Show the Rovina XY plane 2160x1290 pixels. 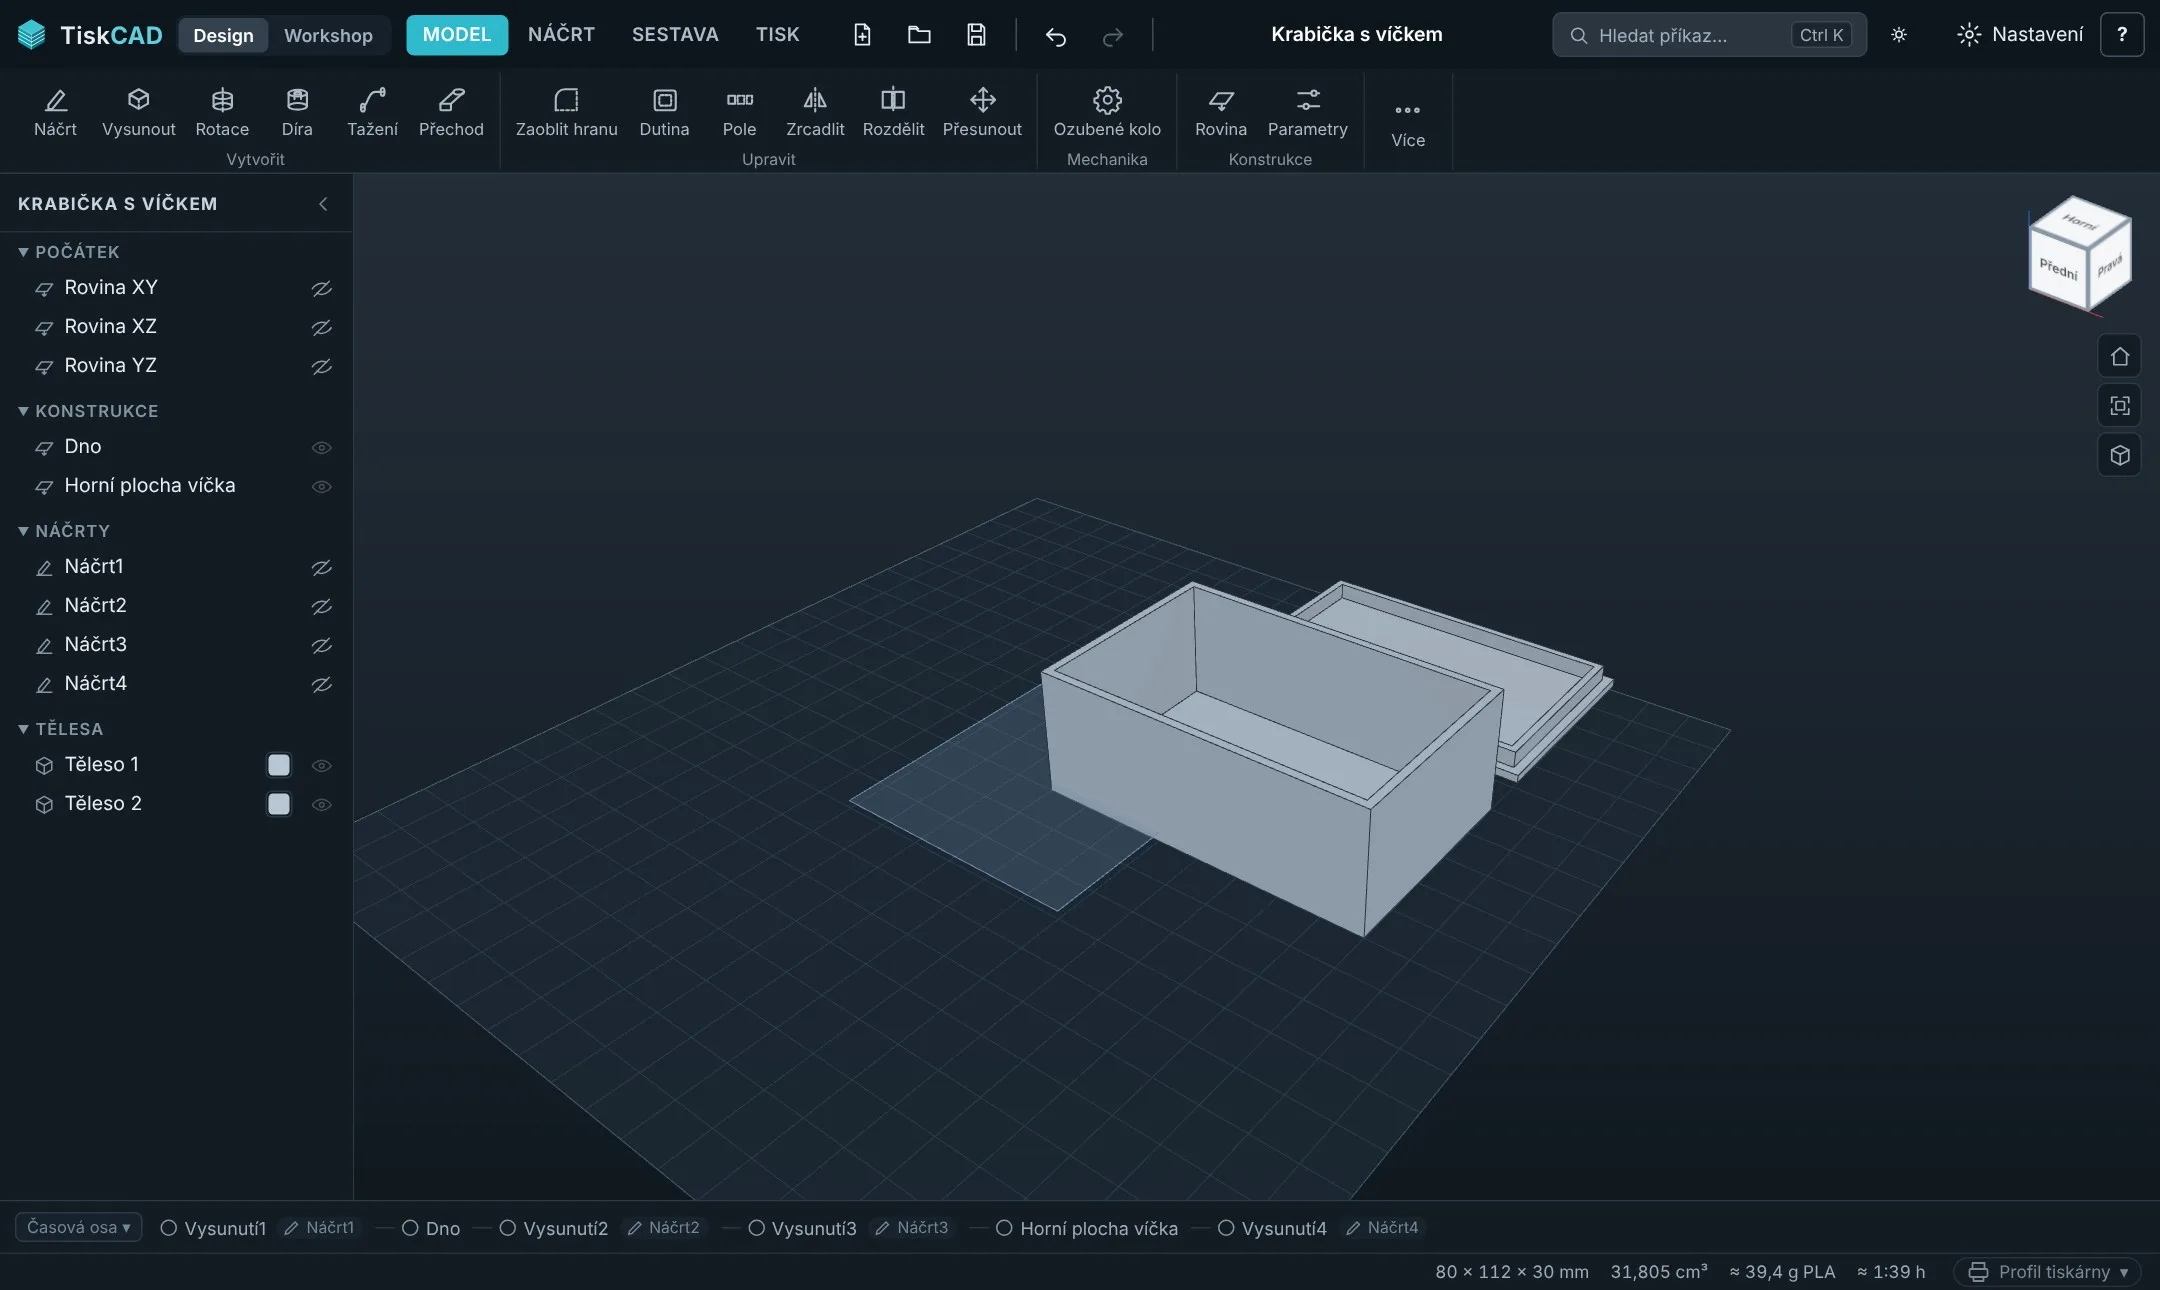(x=321, y=288)
